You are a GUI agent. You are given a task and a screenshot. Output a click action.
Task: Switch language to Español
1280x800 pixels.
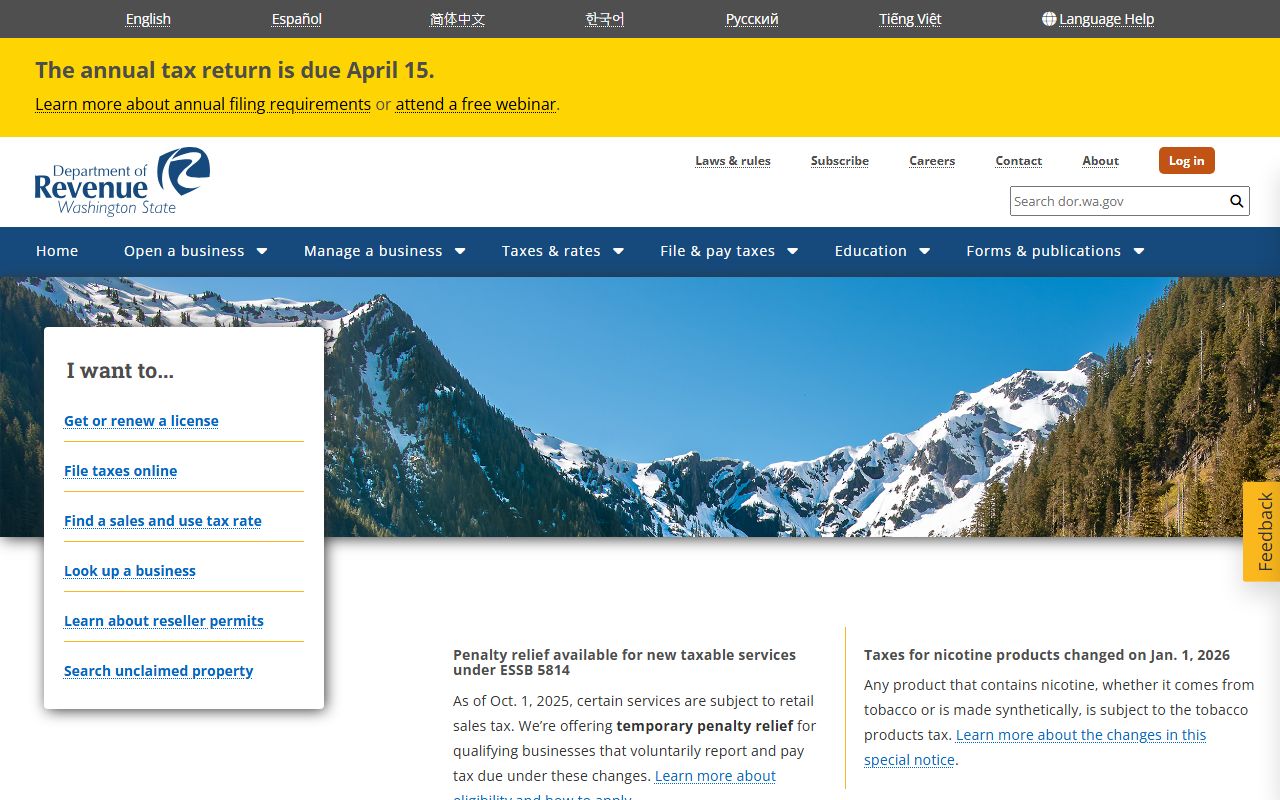(297, 19)
